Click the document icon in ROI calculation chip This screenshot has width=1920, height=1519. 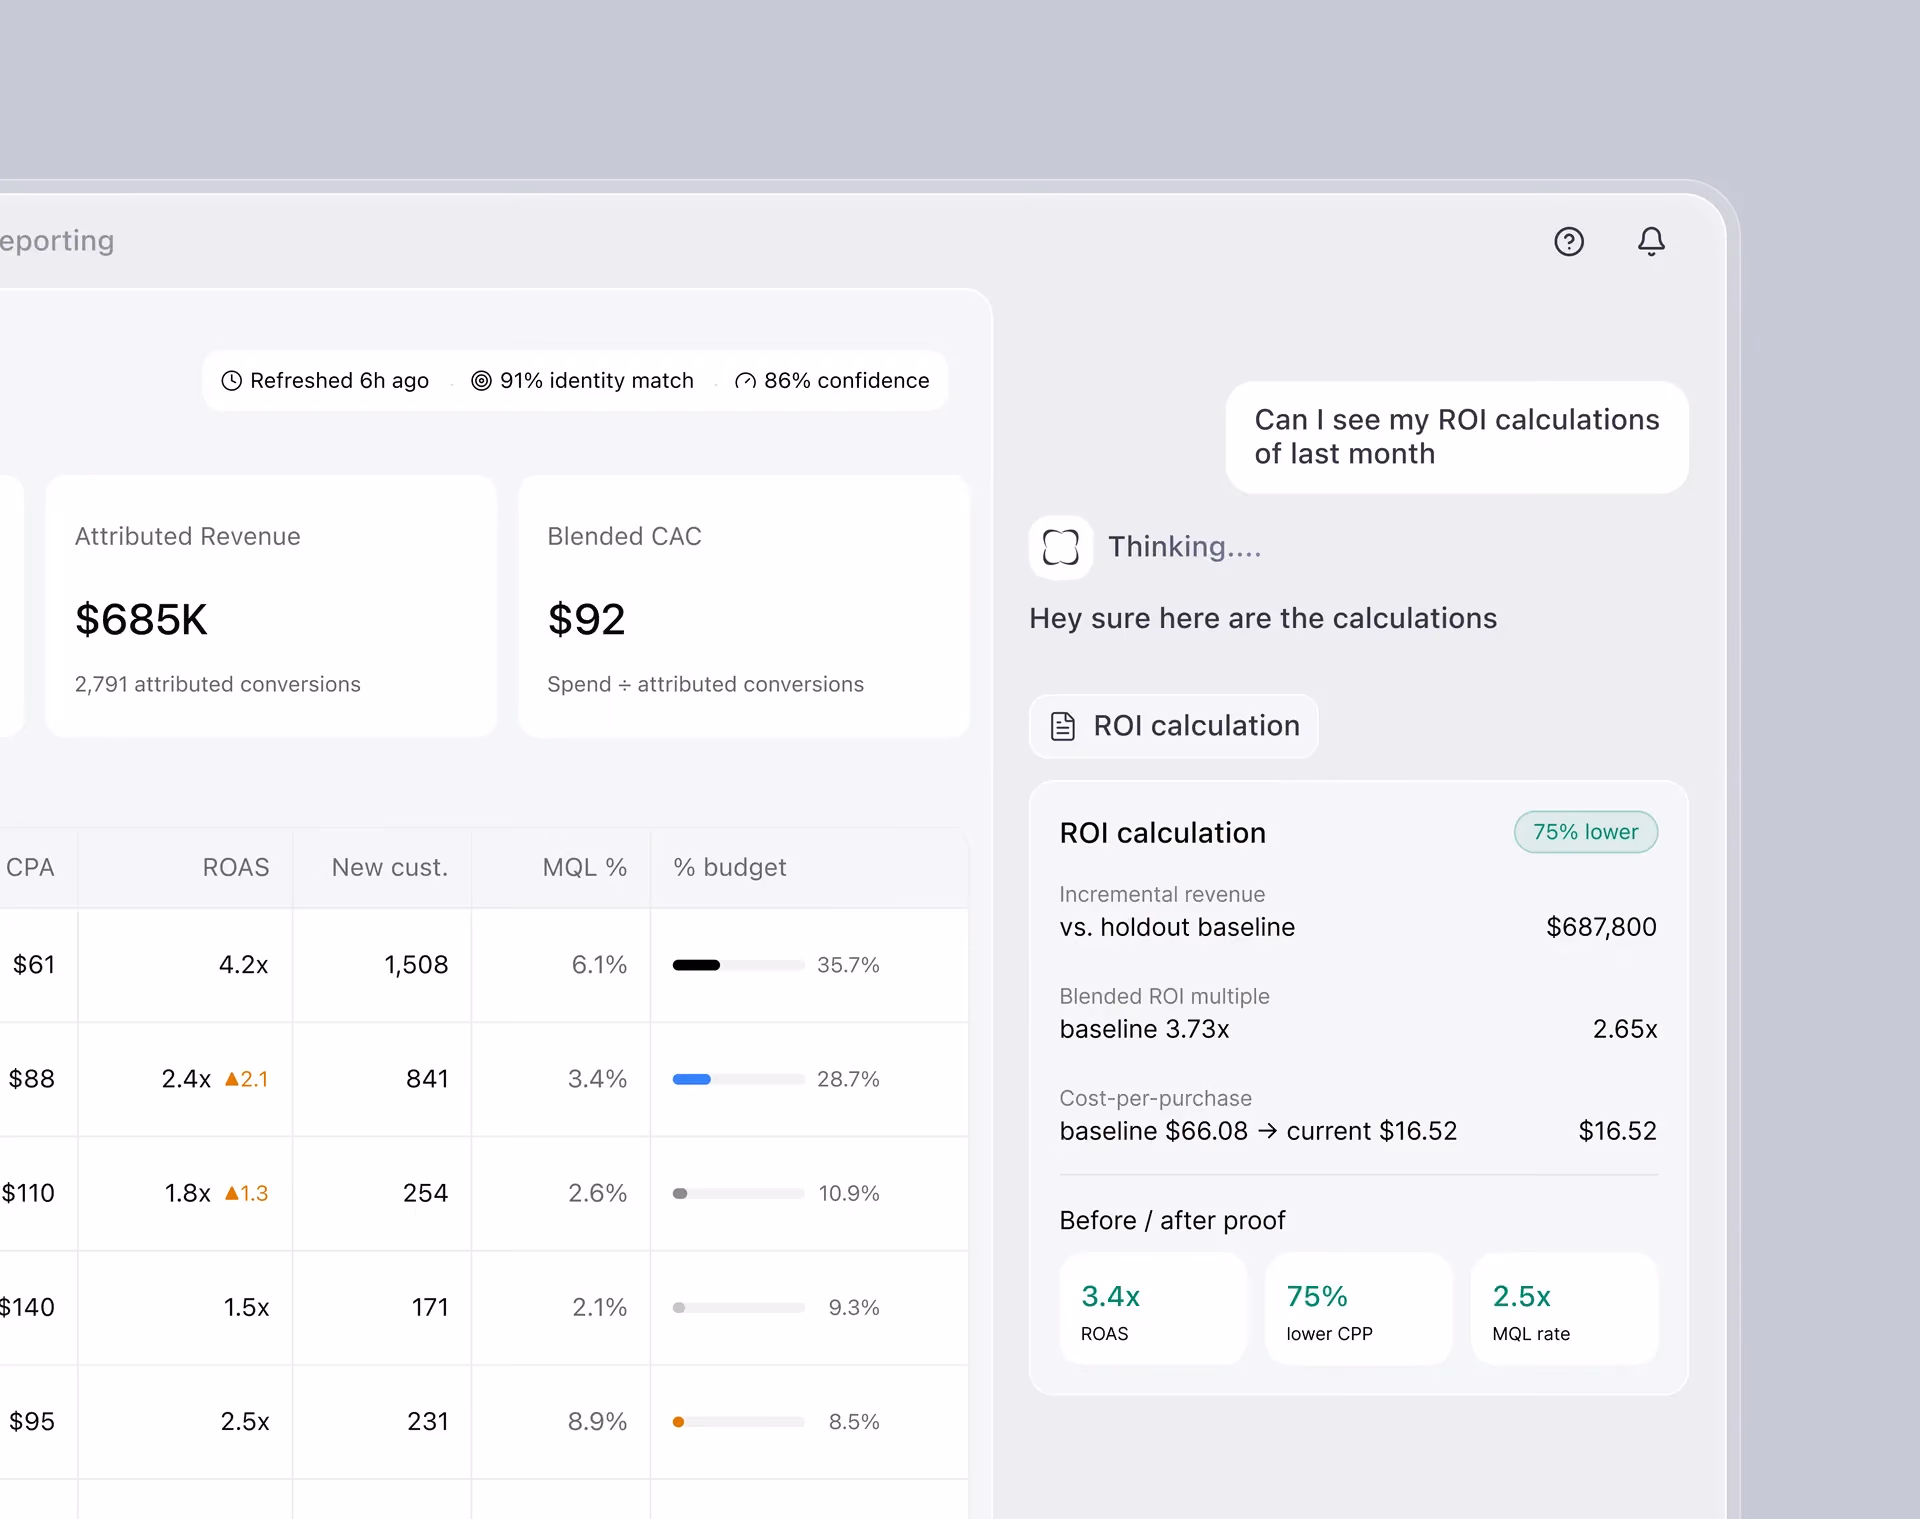click(1063, 726)
